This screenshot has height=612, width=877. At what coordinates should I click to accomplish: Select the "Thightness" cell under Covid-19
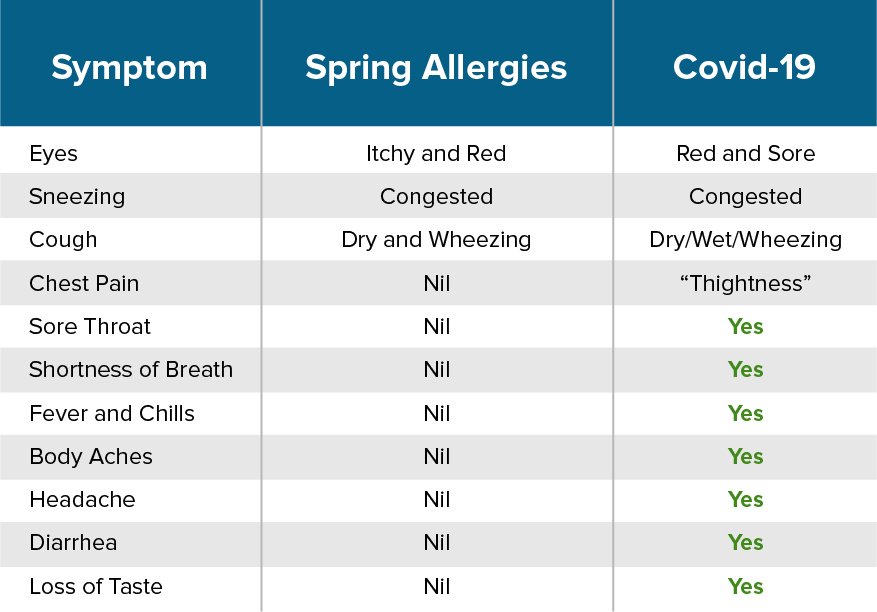pyautogui.click(x=746, y=284)
